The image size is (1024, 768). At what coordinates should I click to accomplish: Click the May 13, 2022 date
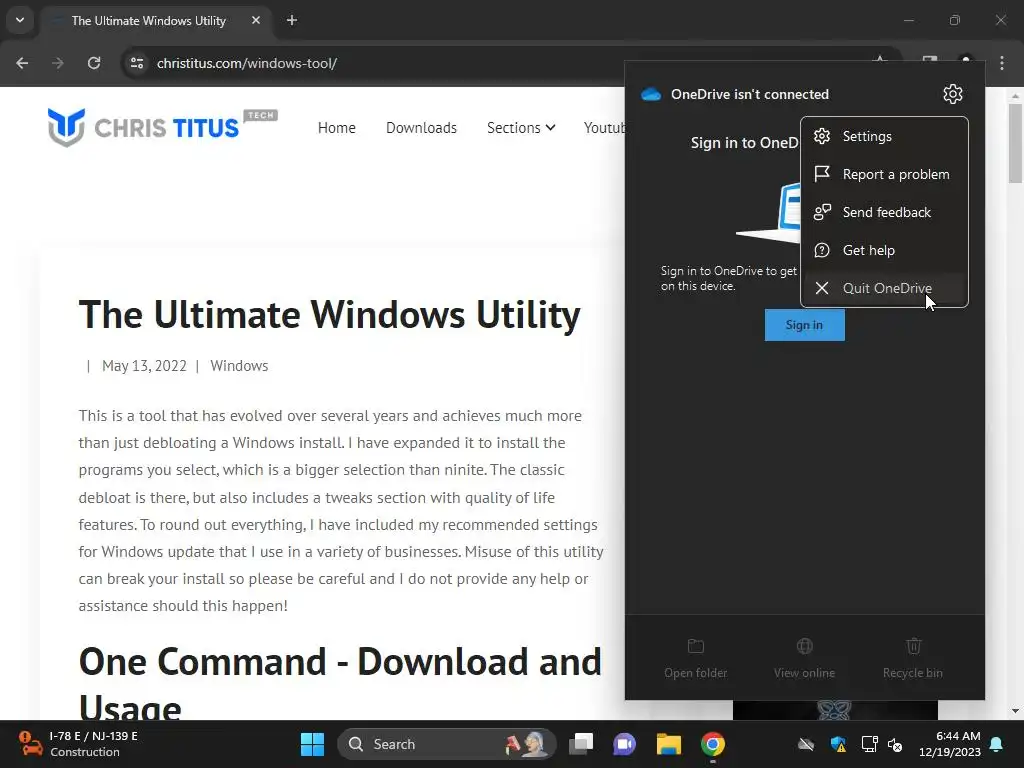point(144,366)
